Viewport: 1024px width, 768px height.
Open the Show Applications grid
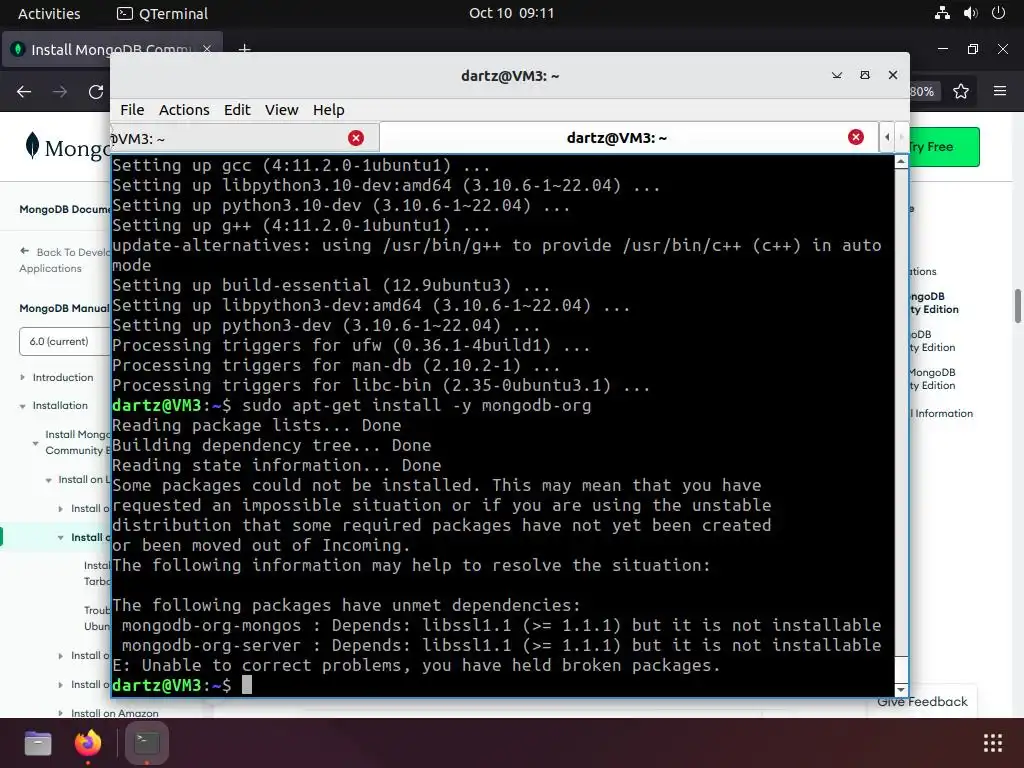(x=993, y=743)
